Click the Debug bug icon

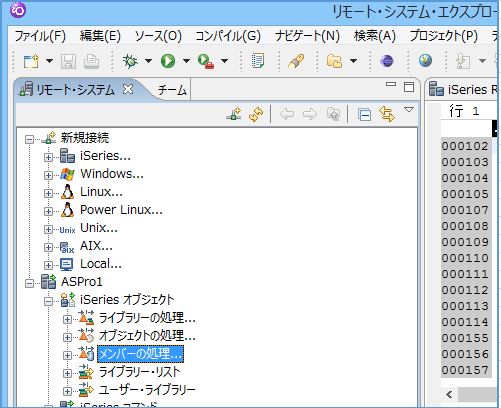click(130, 61)
